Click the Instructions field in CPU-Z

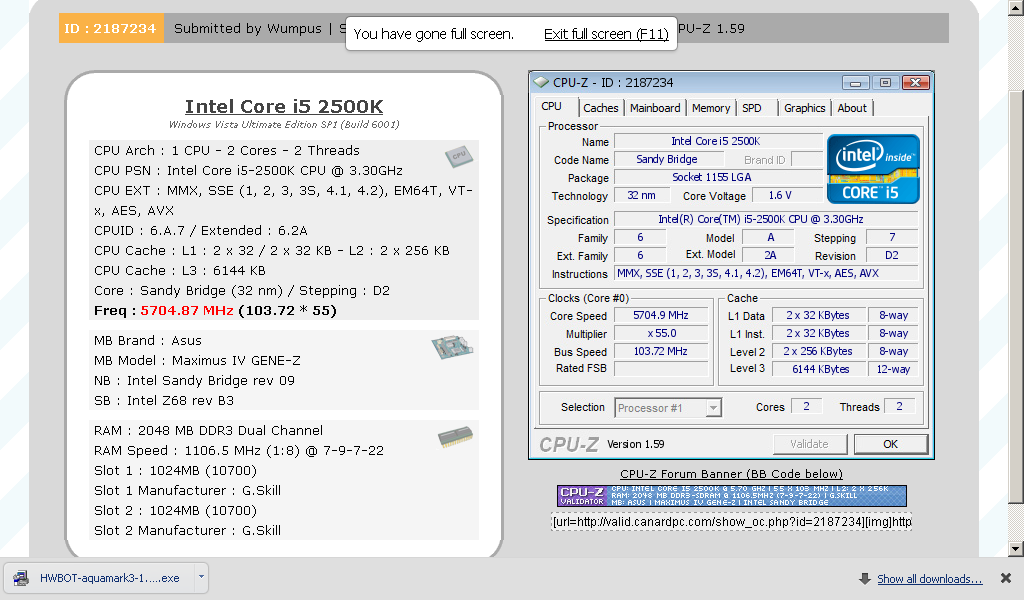[x=766, y=274]
